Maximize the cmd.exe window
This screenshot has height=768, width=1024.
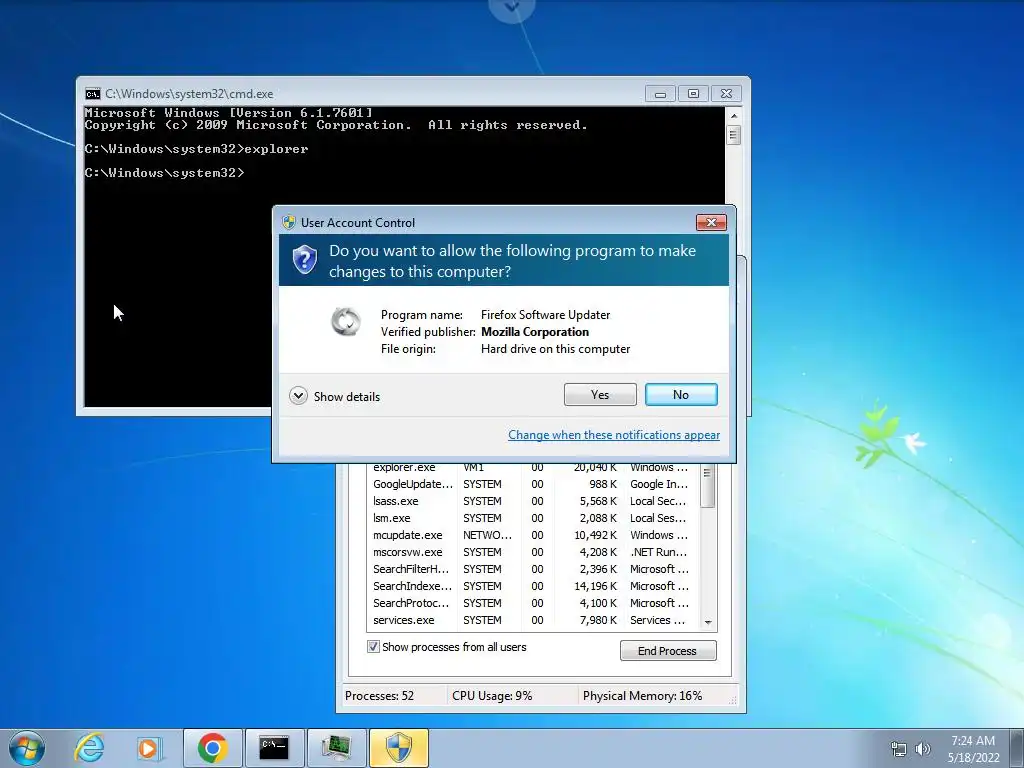click(694, 94)
